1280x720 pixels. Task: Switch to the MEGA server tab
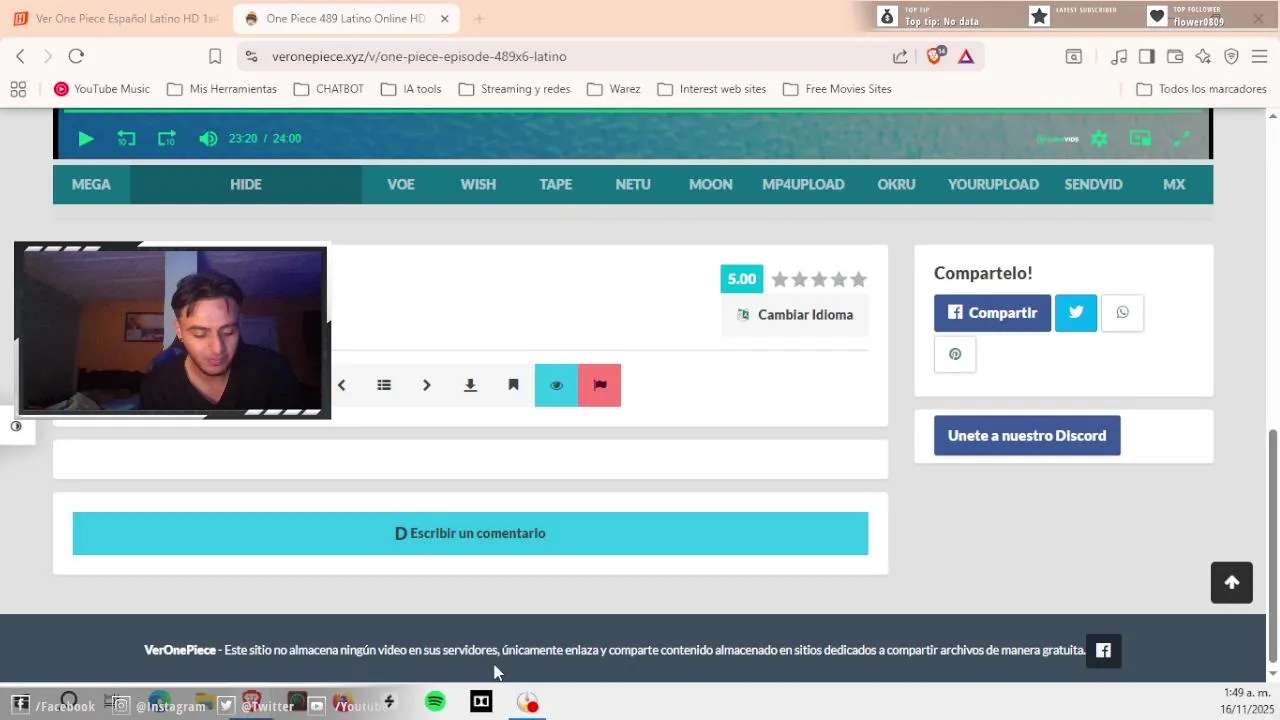tap(91, 184)
